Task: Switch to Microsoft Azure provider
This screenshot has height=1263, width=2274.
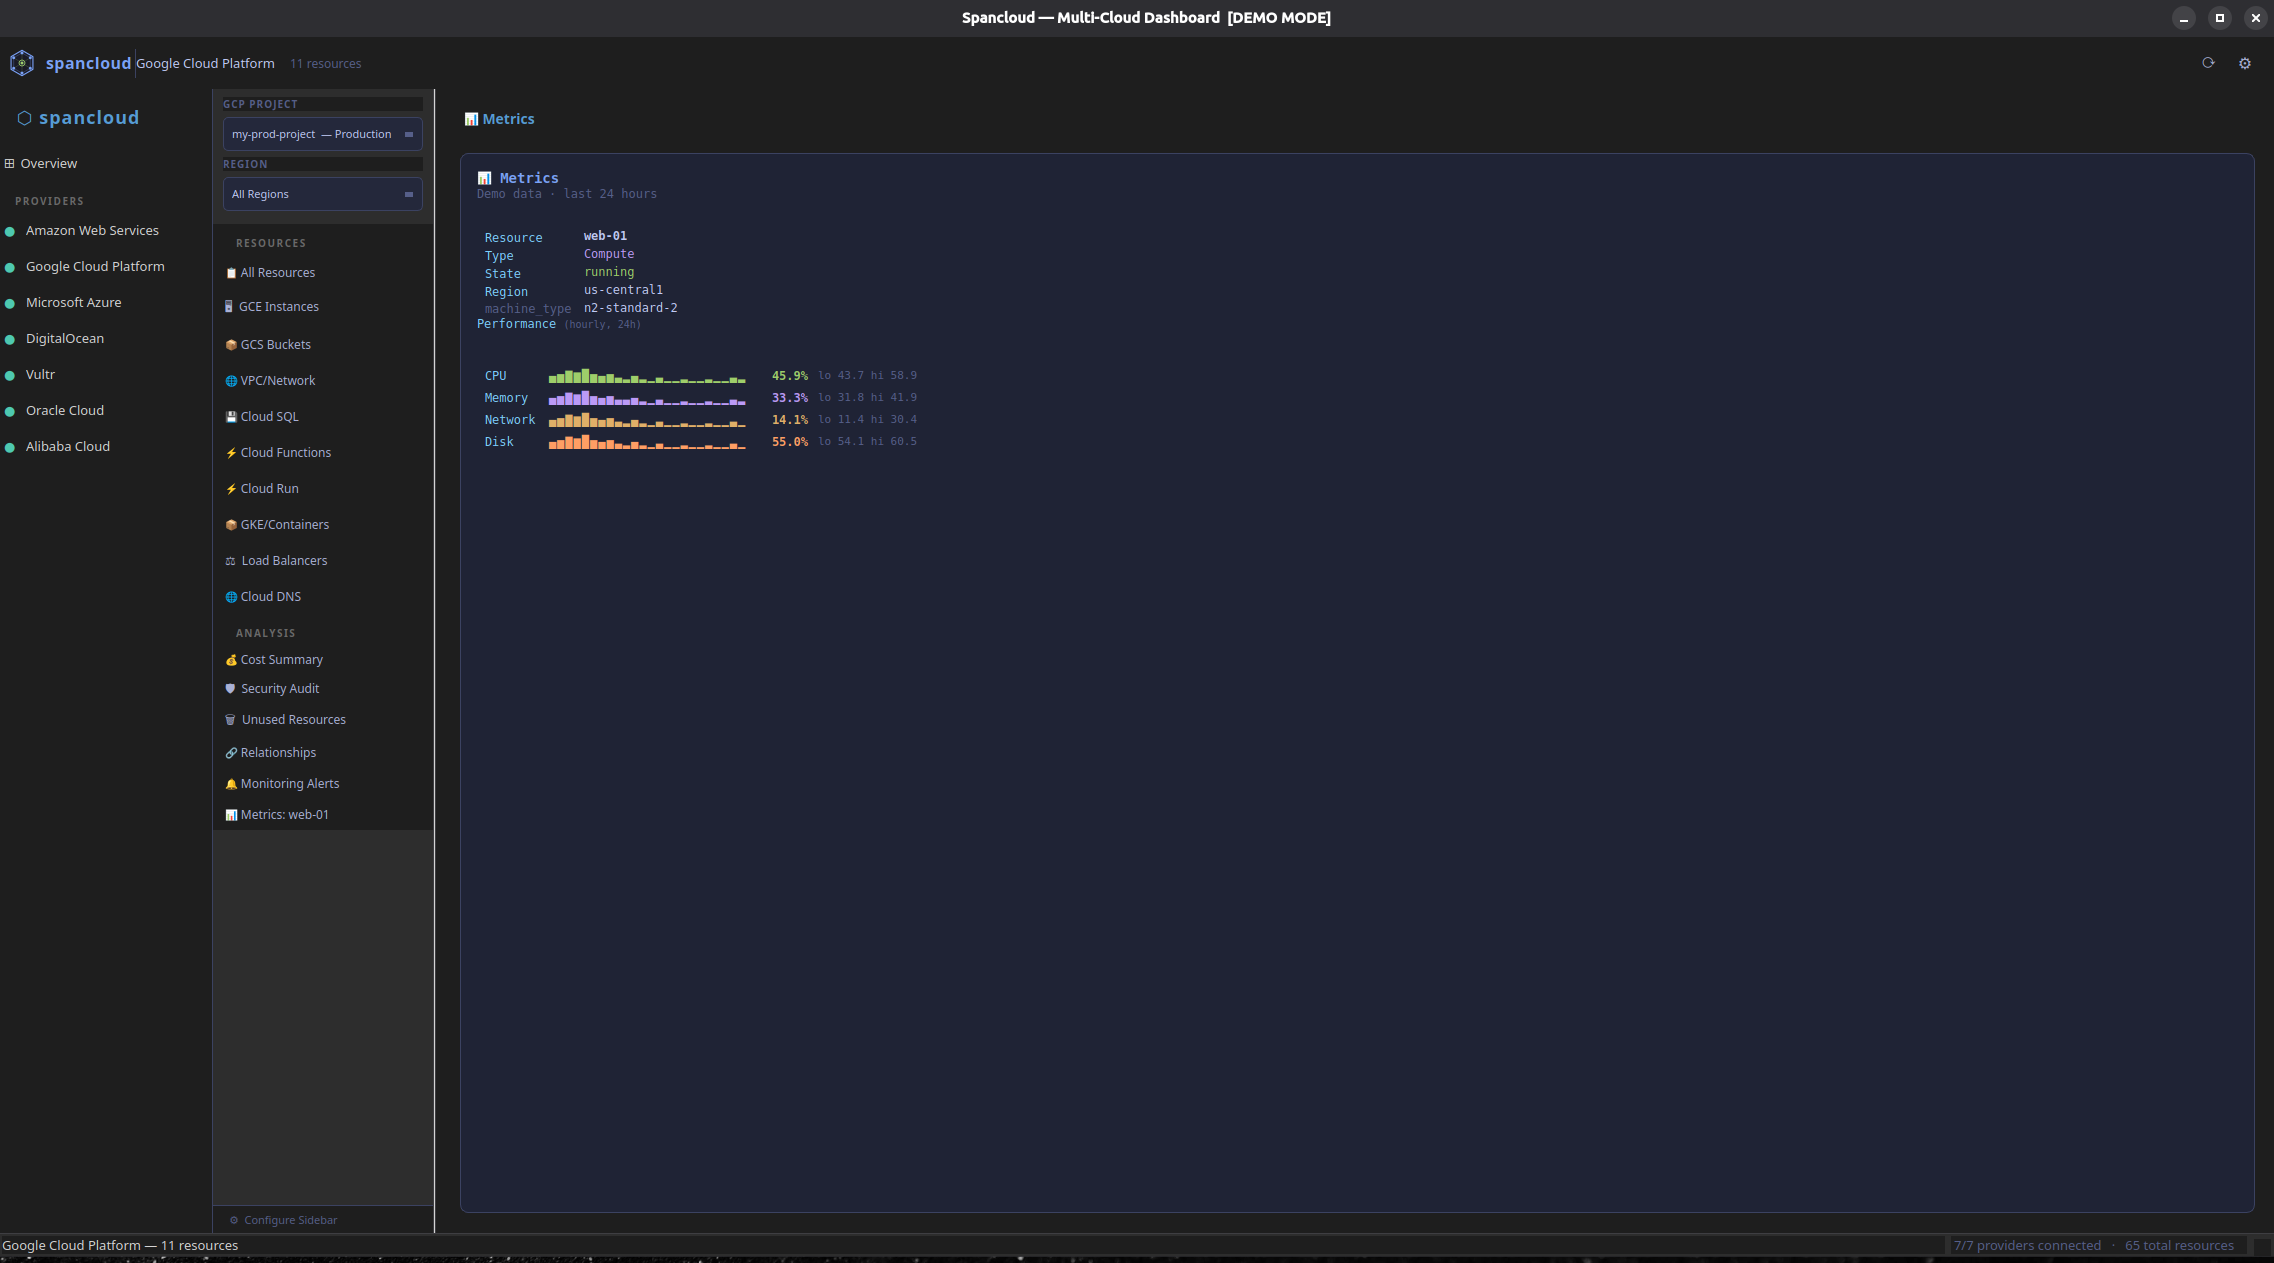Action: [73, 303]
